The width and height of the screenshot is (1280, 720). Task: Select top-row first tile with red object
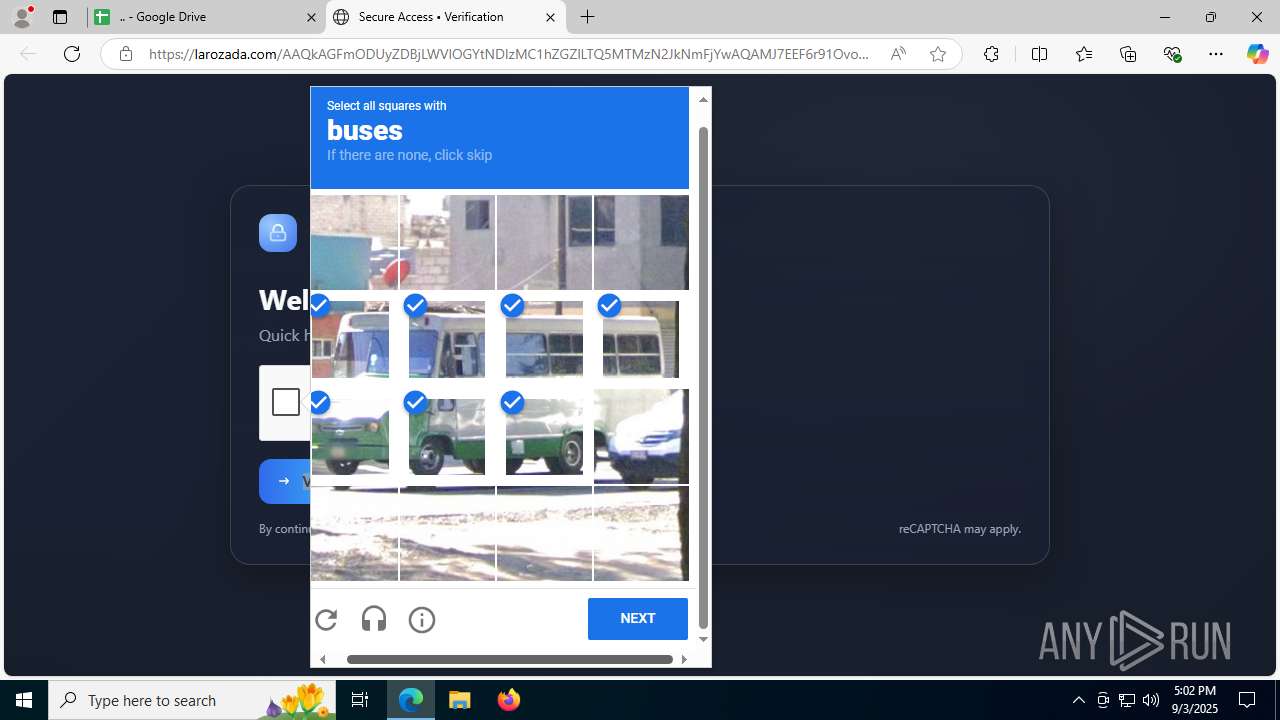pos(354,242)
